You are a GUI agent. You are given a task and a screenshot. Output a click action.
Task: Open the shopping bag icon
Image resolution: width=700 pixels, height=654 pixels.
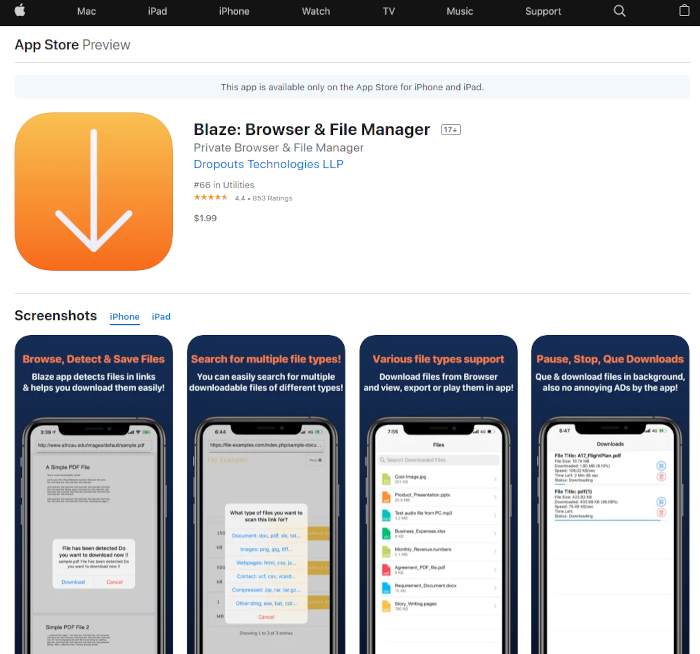(x=684, y=11)
